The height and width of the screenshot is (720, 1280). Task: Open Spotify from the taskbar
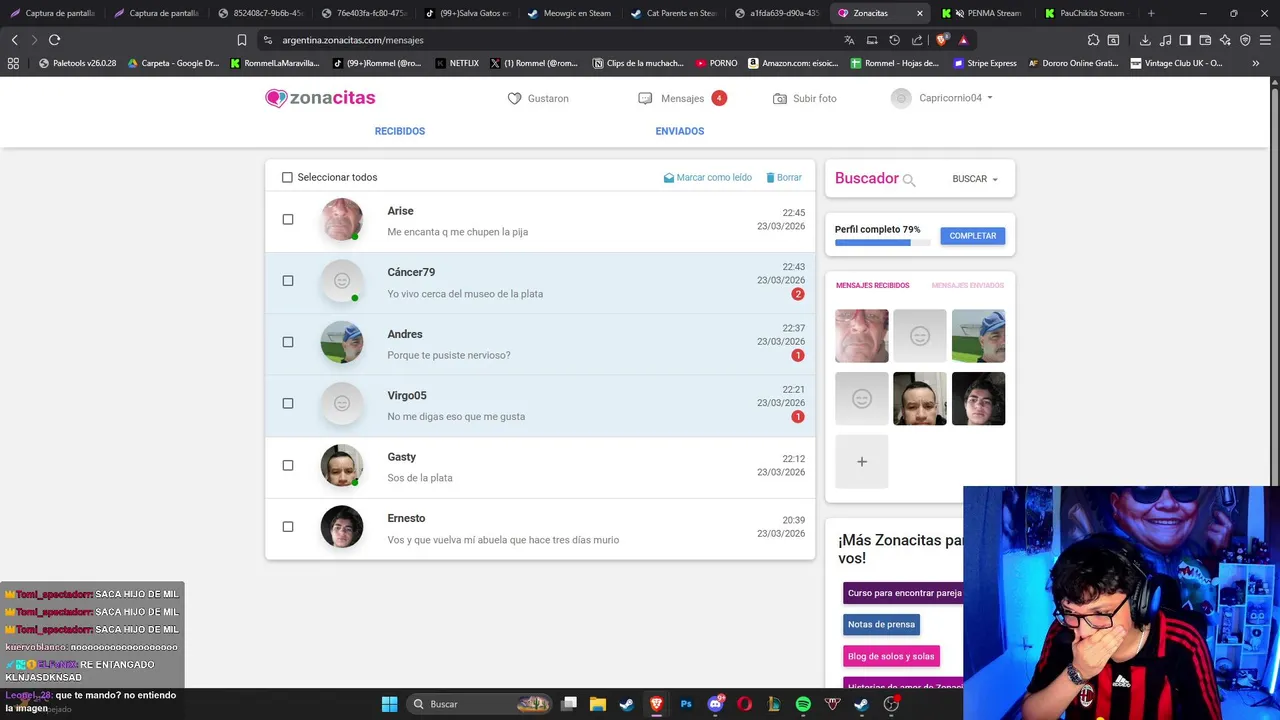click(803, 704)
